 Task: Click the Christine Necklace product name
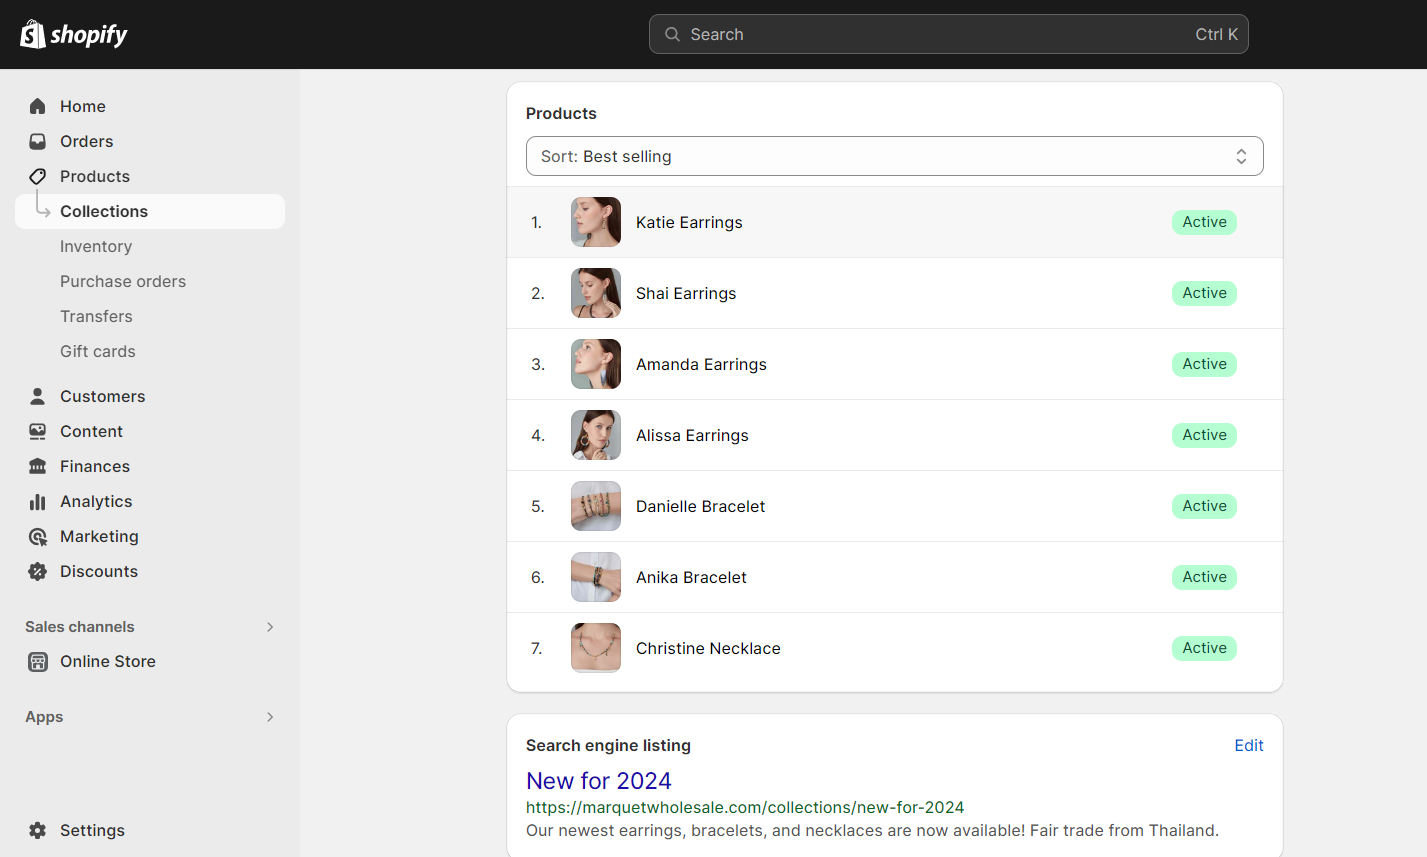(708, 648)
